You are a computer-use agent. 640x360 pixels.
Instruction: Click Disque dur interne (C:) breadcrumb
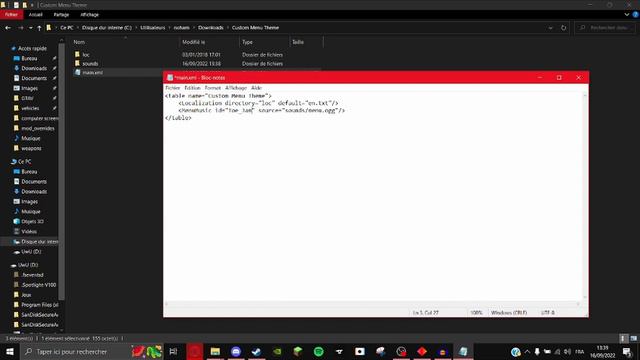coord(107,28)
